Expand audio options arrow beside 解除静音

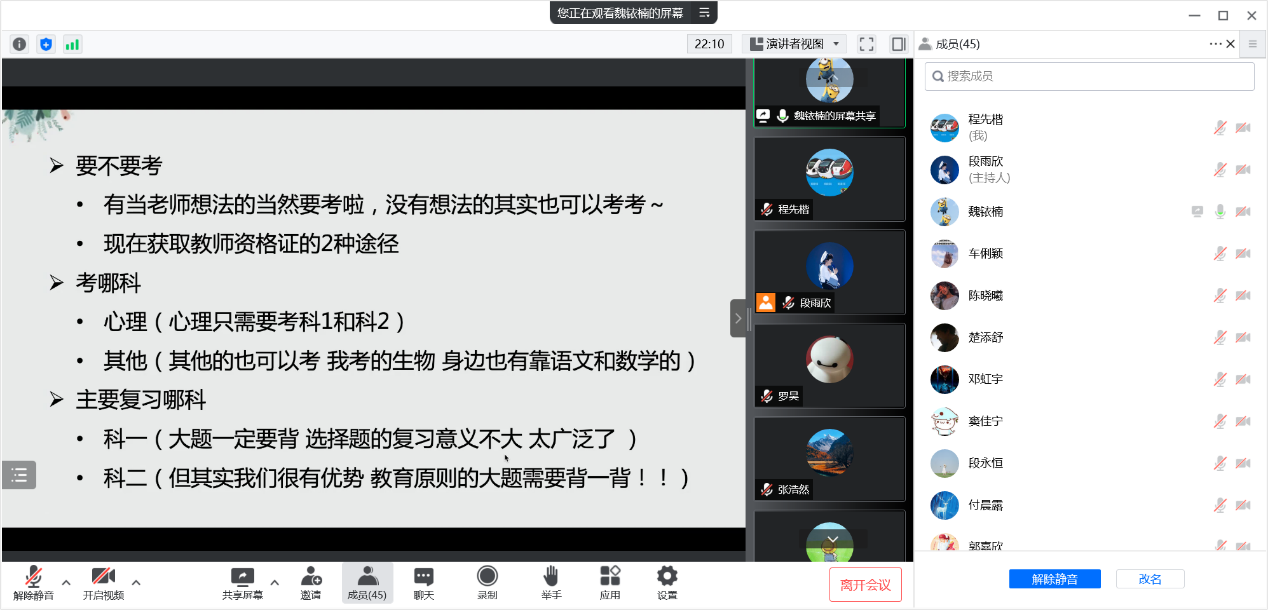pyautogui.click(x=66, y=581)
